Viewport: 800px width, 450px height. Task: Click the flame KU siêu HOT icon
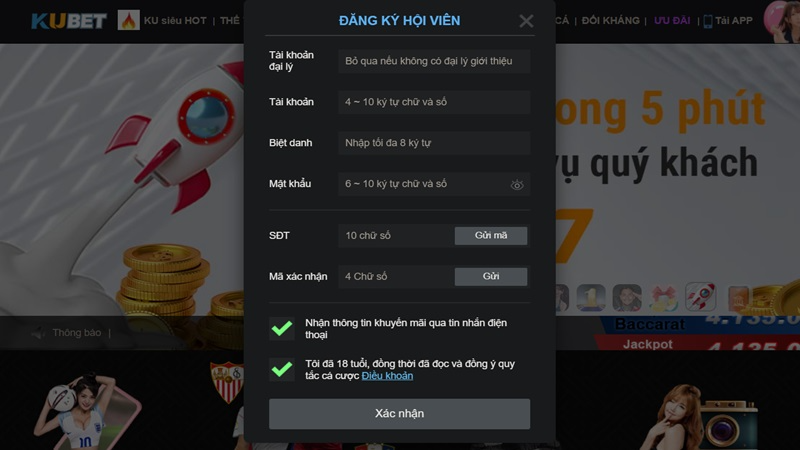click(x=129, y=20)
